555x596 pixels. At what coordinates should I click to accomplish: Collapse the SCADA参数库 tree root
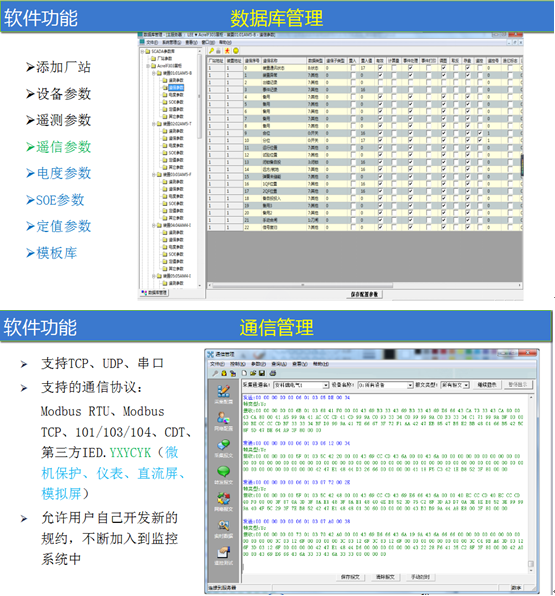click(143, 51)
